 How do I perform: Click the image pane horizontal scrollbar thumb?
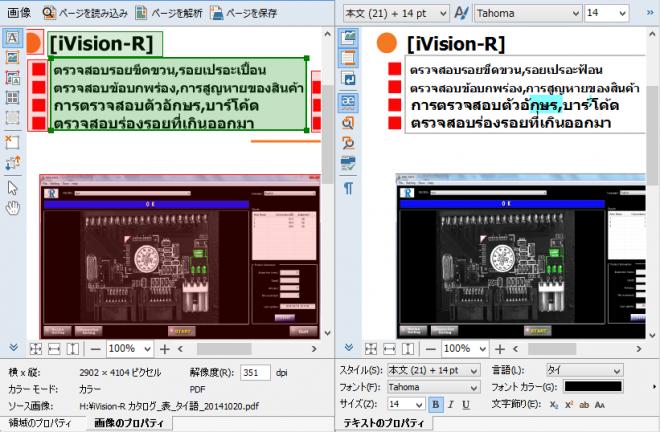click(x=224, y=349)
